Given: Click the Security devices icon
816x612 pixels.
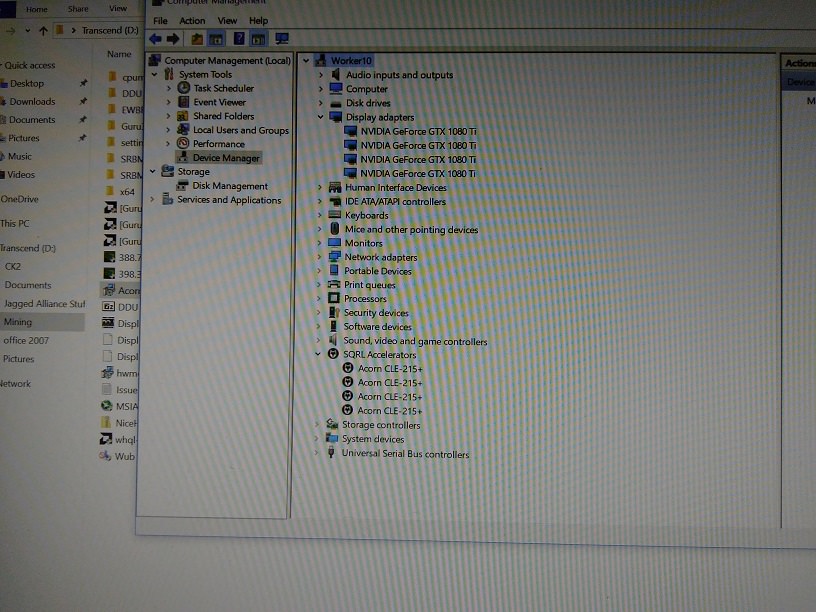Looking at the screenshot, I should coord(334,312).
